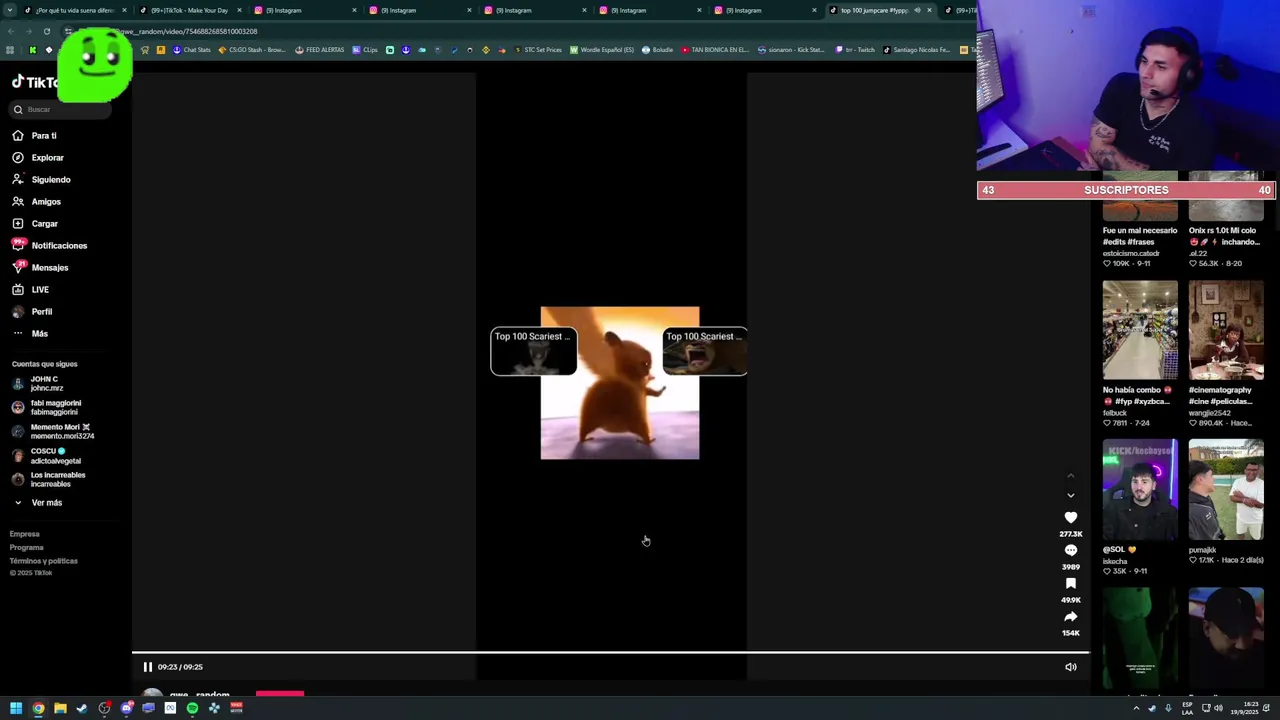Reload the browser page

pyautogui.click(x=46, y=31)
